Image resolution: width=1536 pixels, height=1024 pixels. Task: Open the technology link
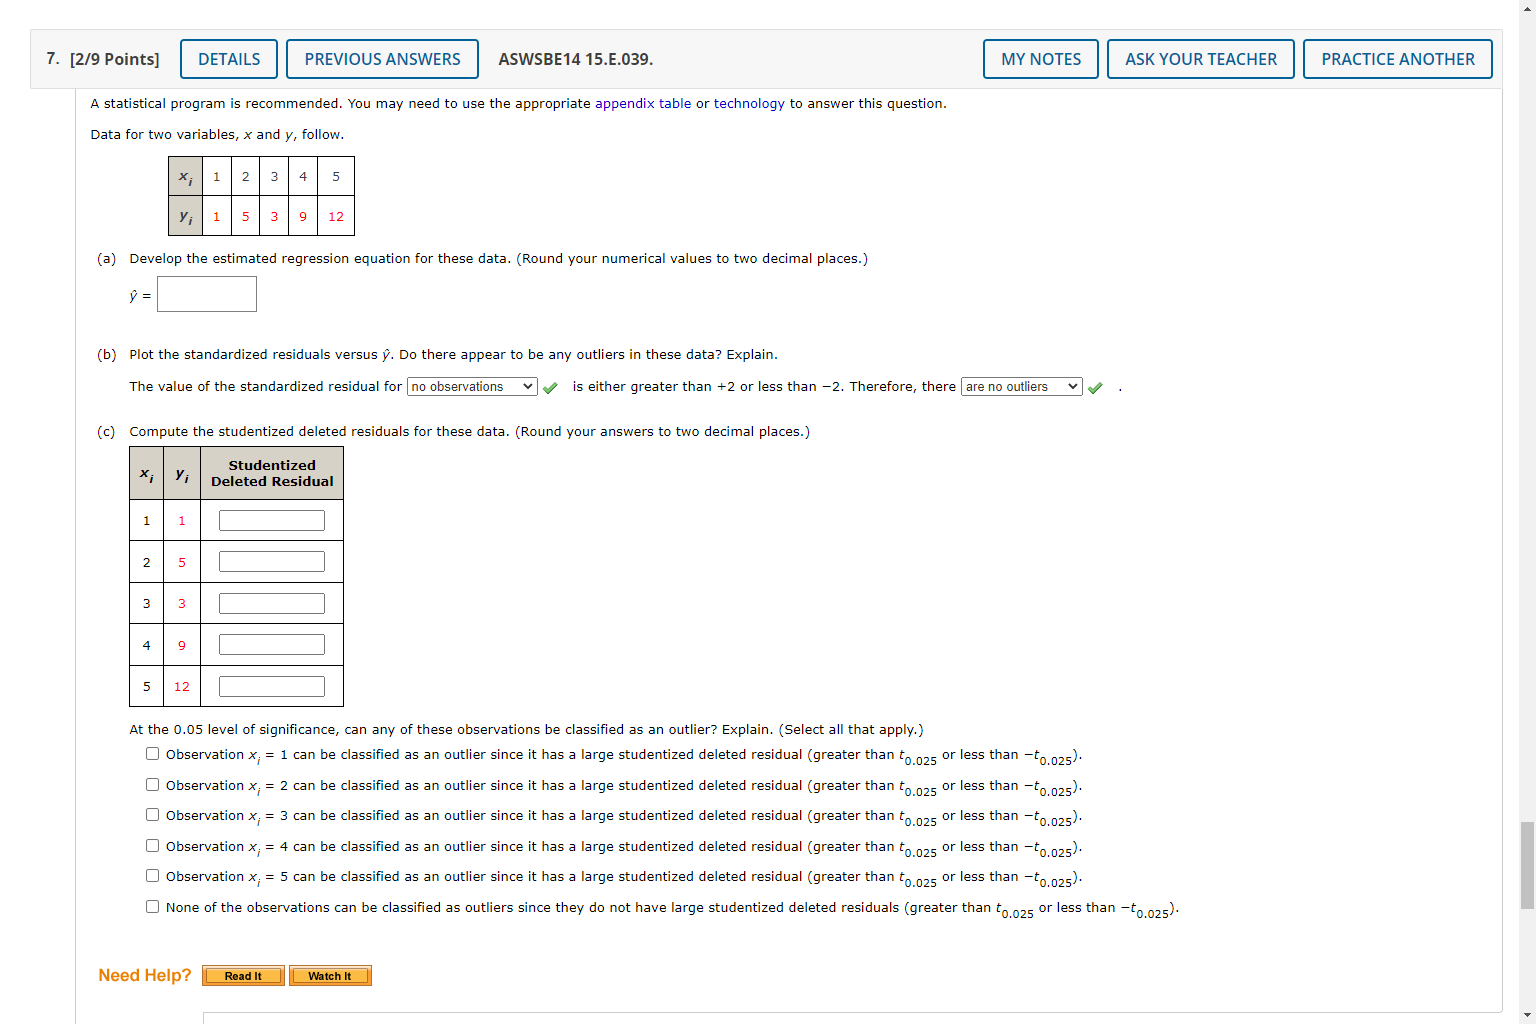pyautogui.click(x=749, y=103)
